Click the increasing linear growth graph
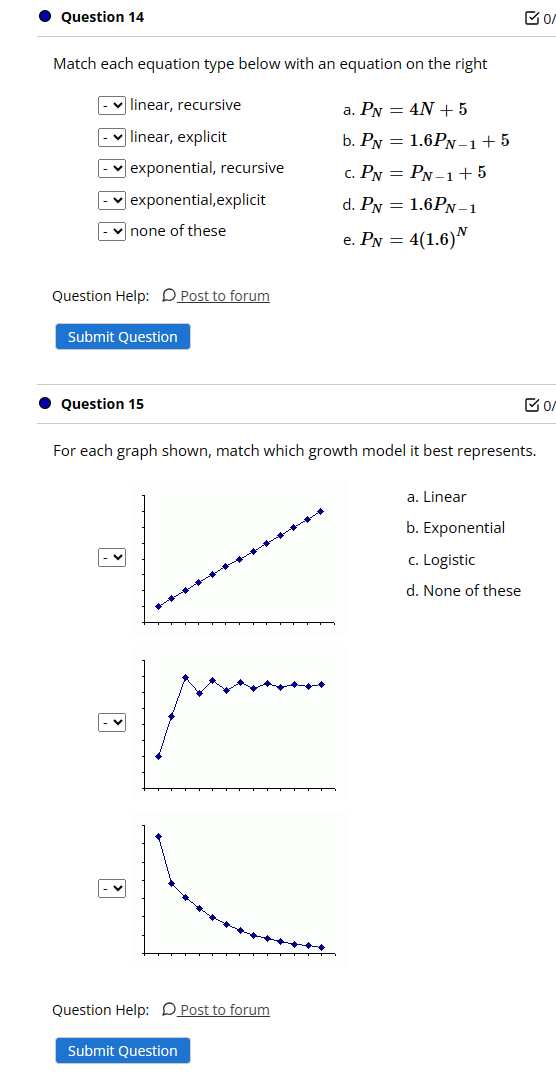 (239, 558)
